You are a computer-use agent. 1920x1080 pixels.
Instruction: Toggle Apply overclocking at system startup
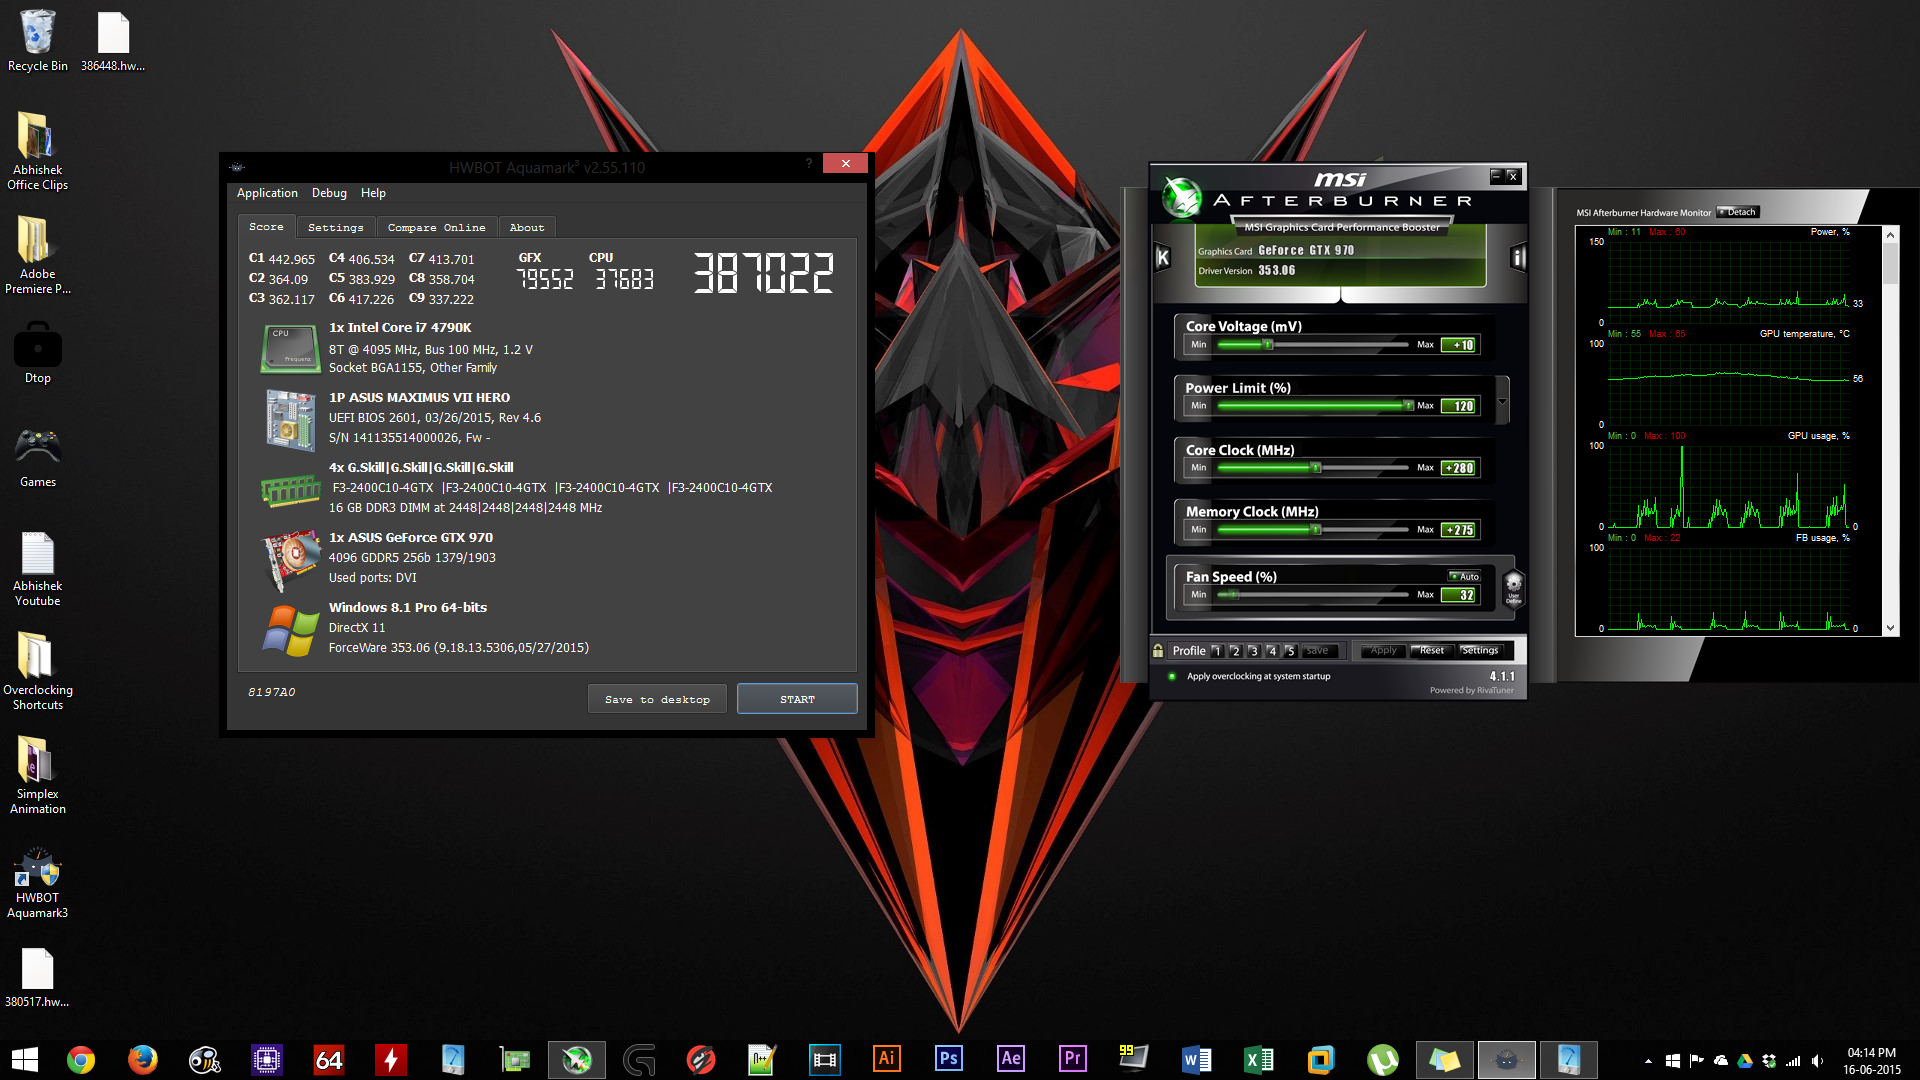point(1172,677)
